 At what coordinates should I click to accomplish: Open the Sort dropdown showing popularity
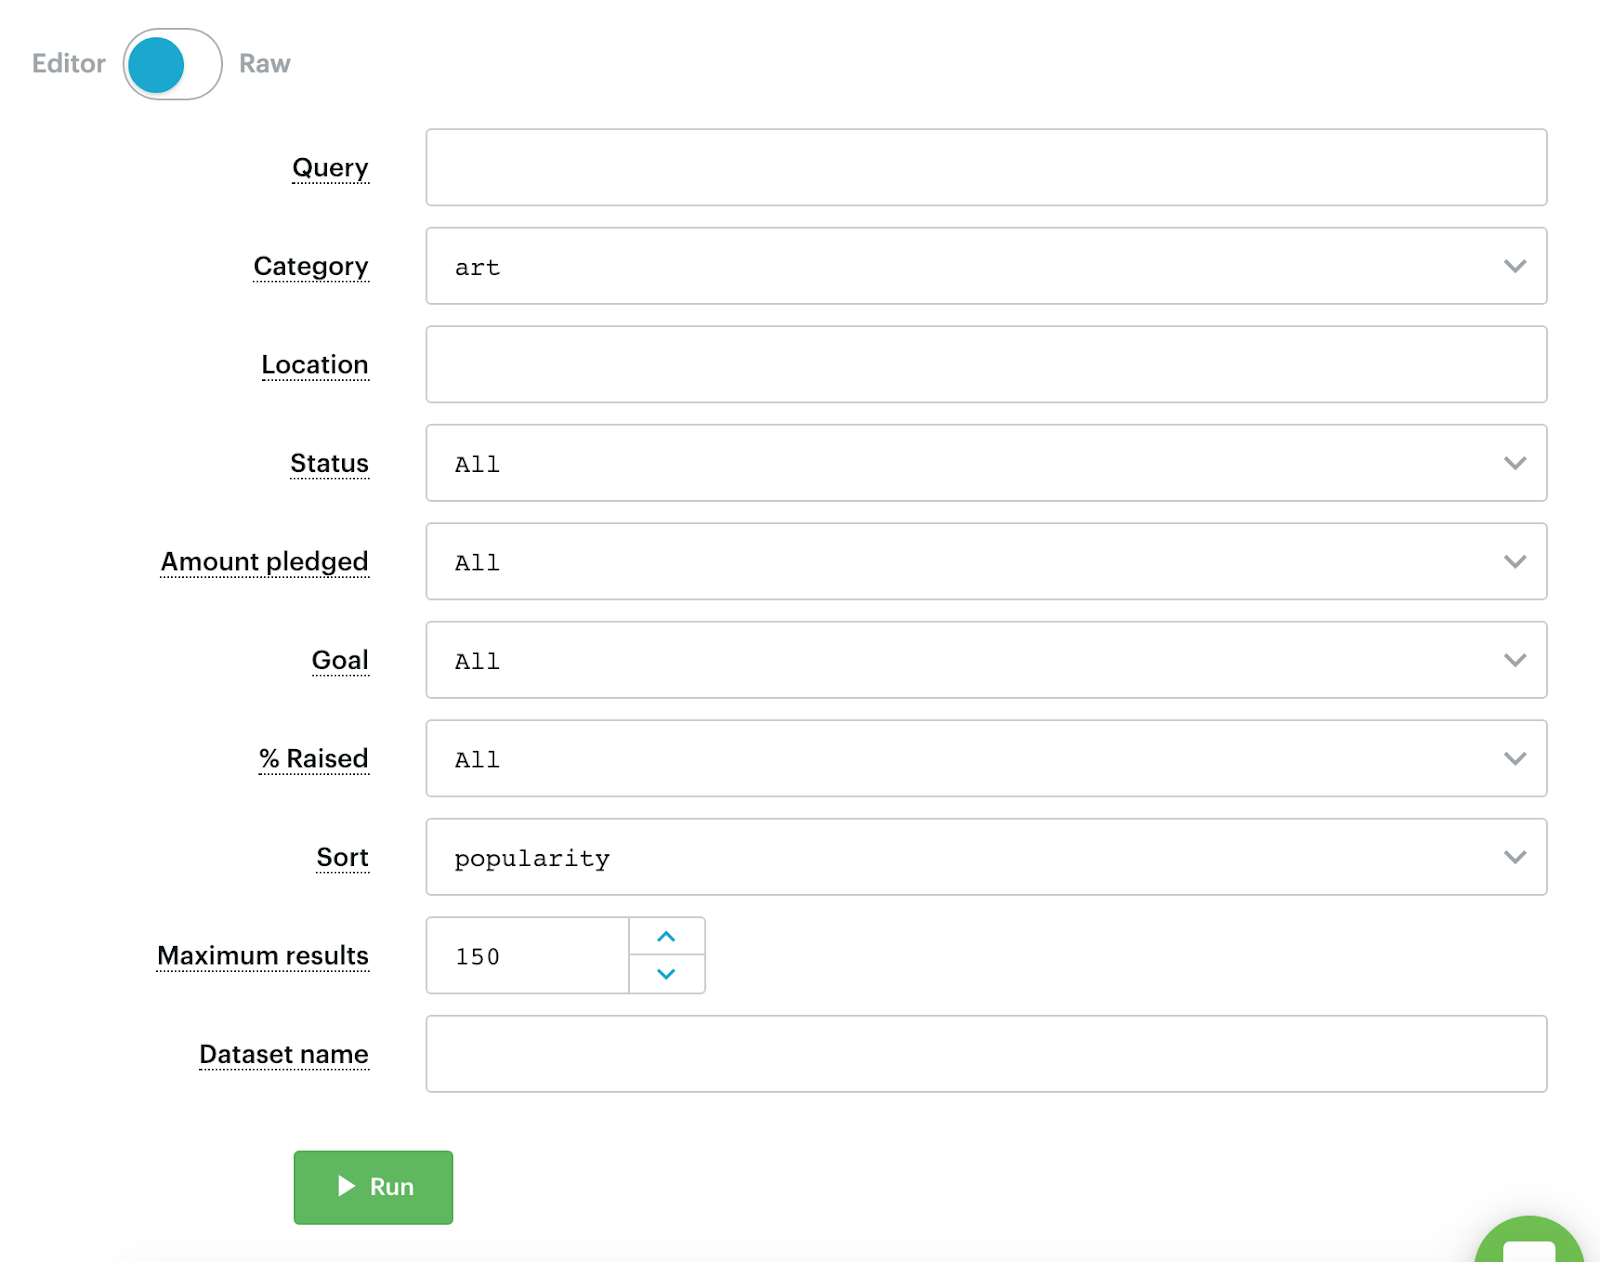tap(986, 857)
